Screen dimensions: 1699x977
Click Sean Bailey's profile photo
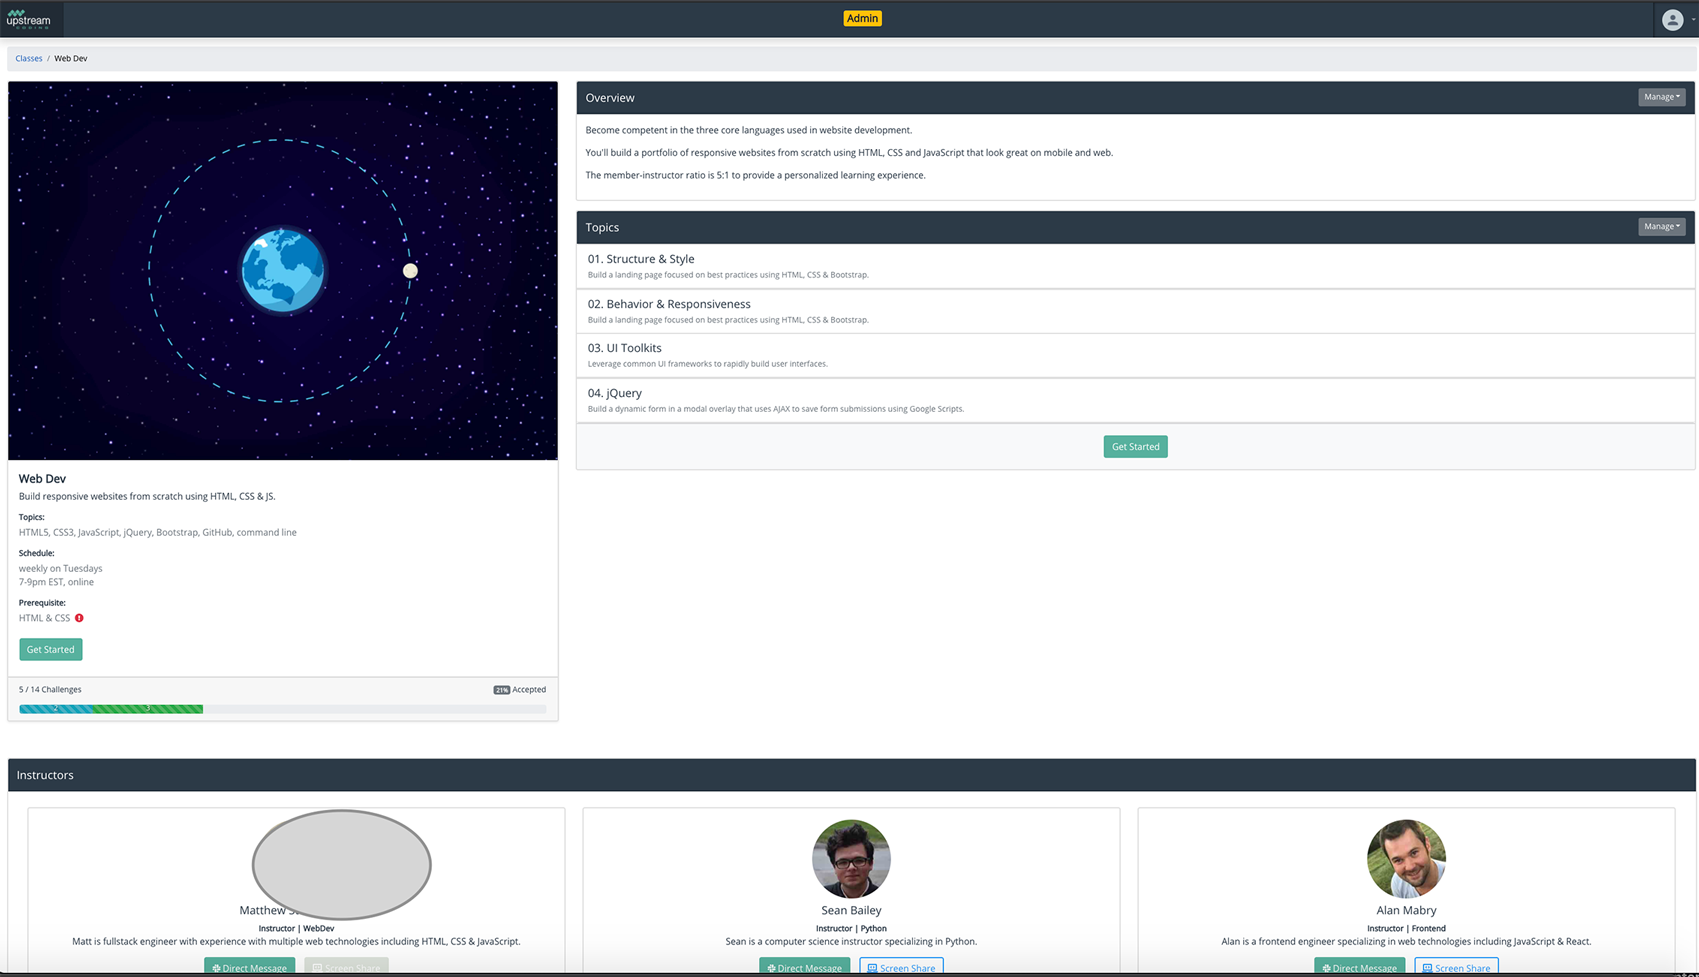pos(851,858)
